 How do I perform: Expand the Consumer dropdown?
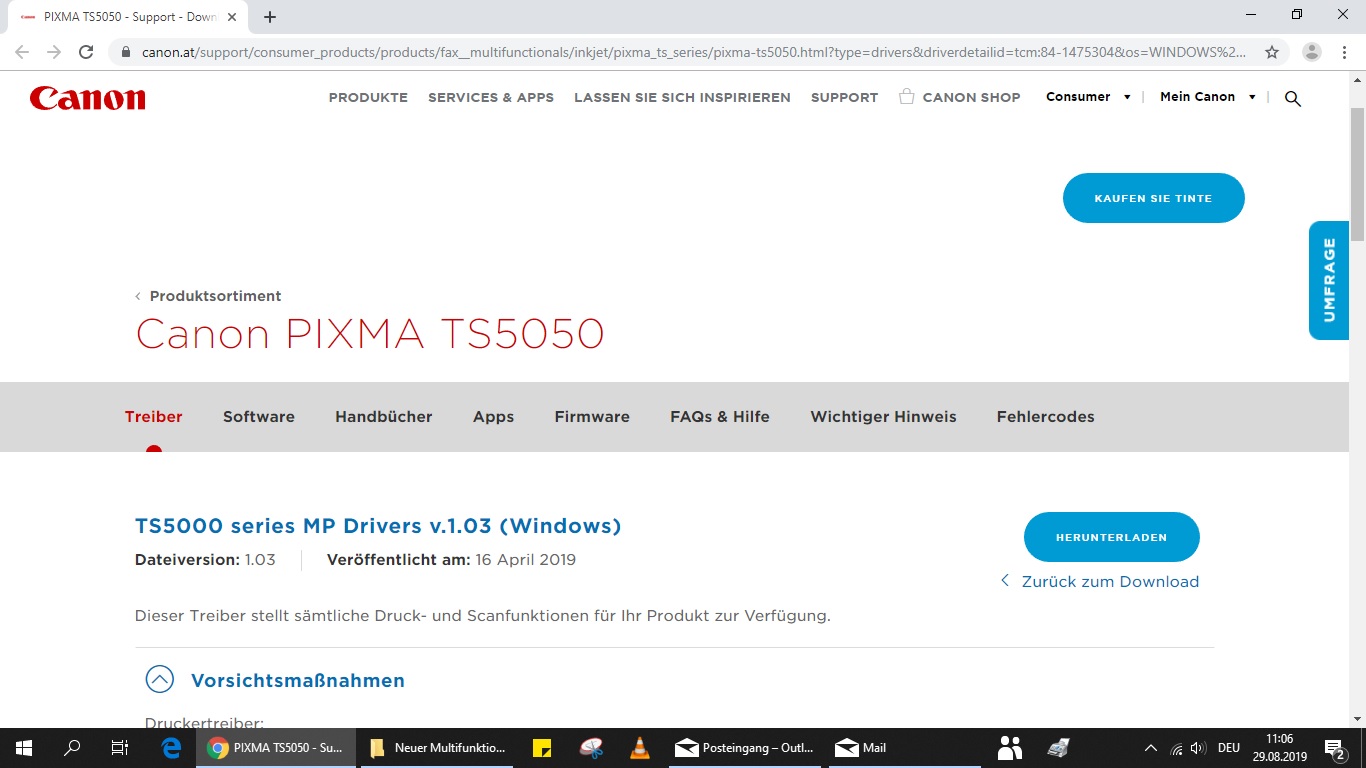(x=1088, y=97)
